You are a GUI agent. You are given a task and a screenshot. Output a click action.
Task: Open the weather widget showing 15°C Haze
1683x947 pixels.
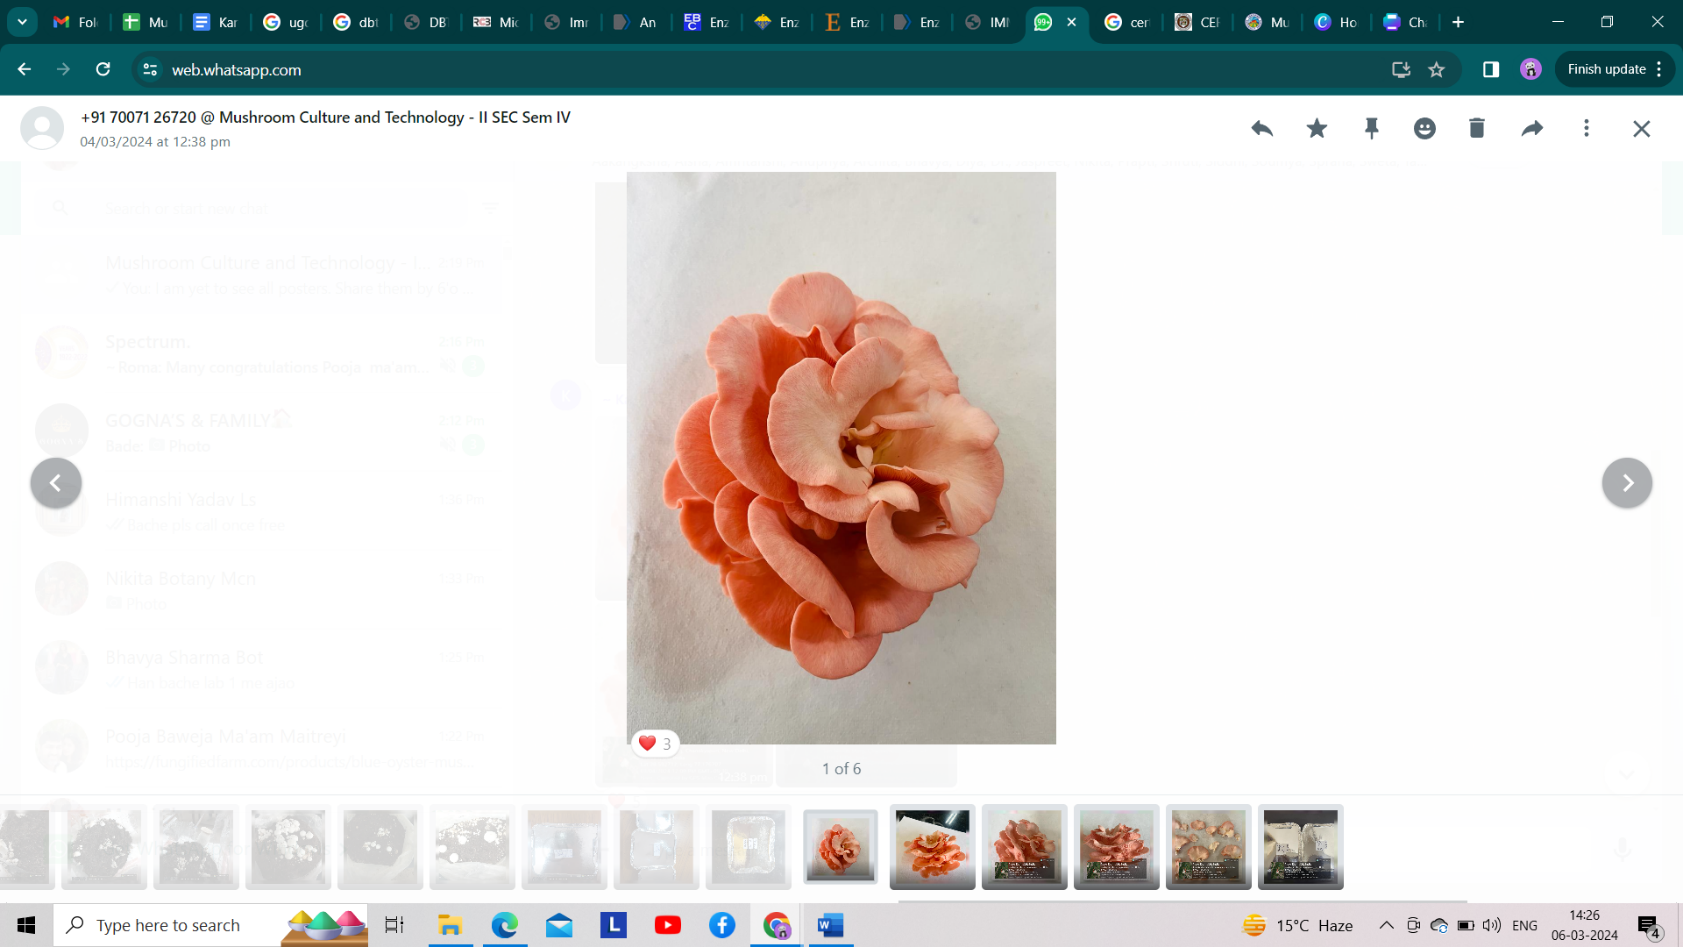tap(1298, 925)
